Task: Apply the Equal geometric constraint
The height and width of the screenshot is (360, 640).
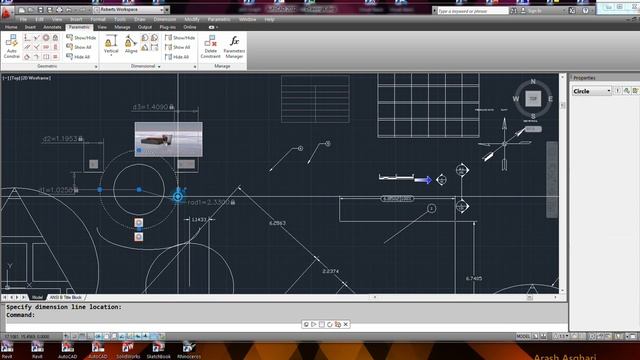Action: click(55, 56)
